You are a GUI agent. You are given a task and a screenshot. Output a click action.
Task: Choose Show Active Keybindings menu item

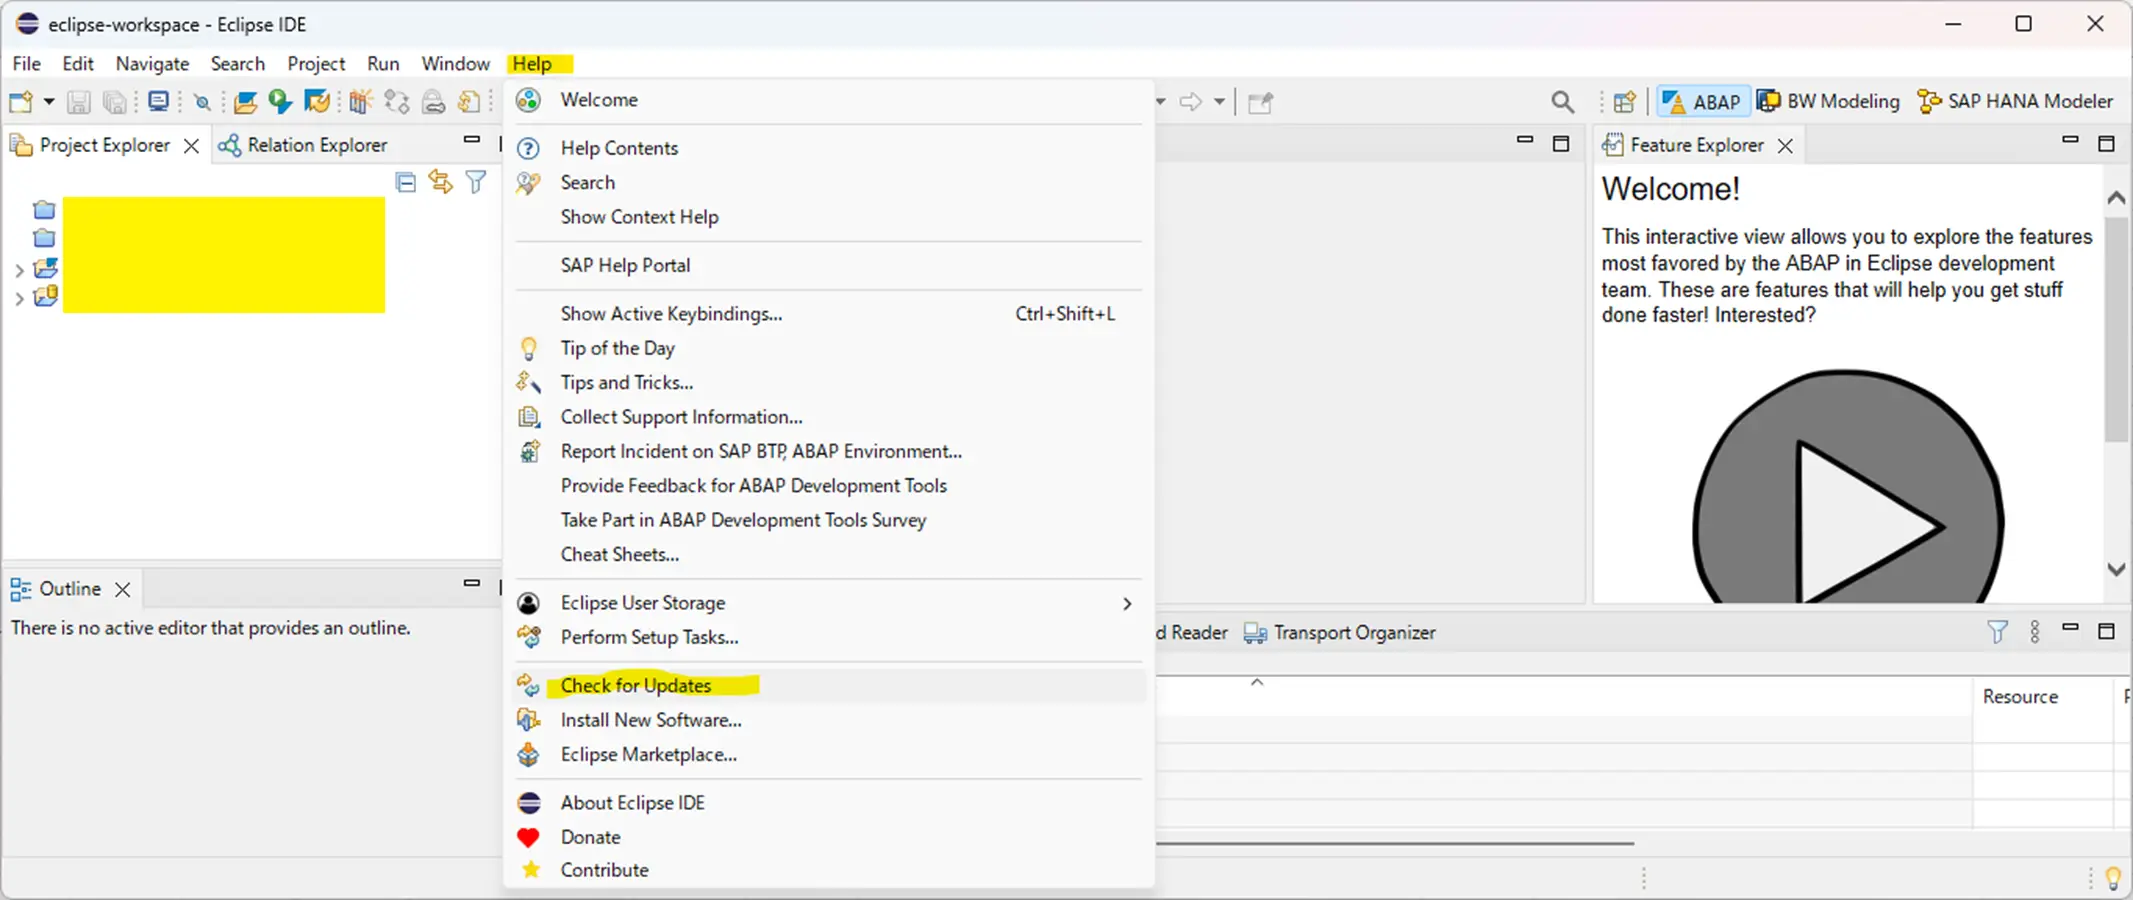point(830,314)
